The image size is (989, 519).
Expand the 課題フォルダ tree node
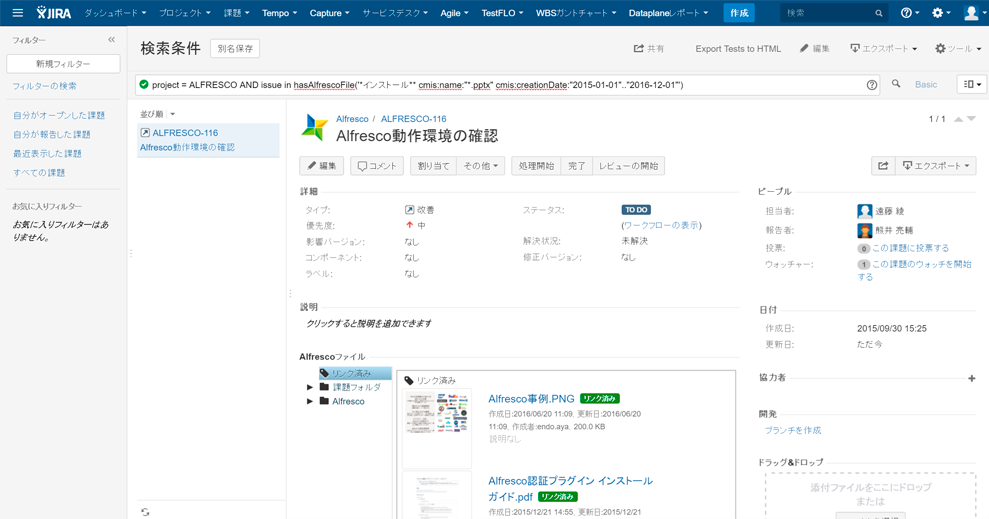point(310,387)
